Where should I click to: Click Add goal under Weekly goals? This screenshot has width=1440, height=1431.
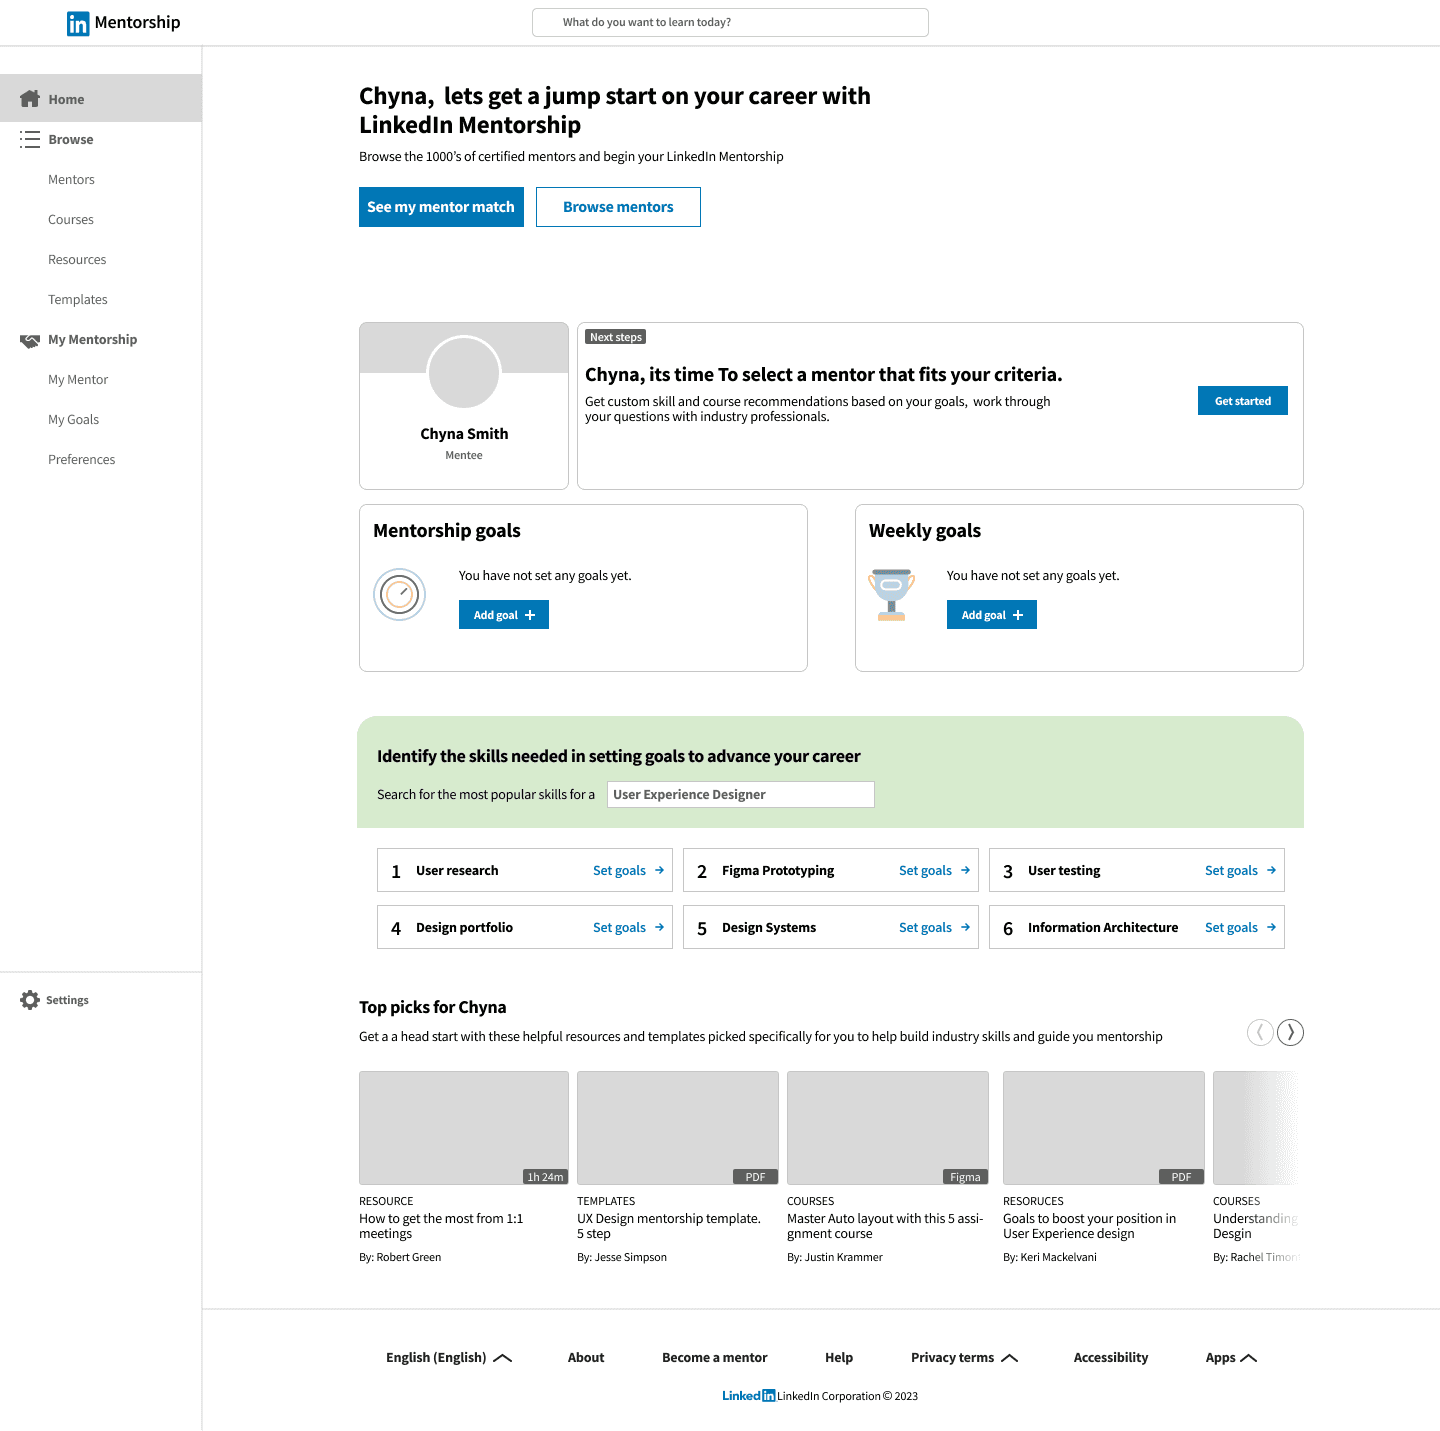click(992, 615)
